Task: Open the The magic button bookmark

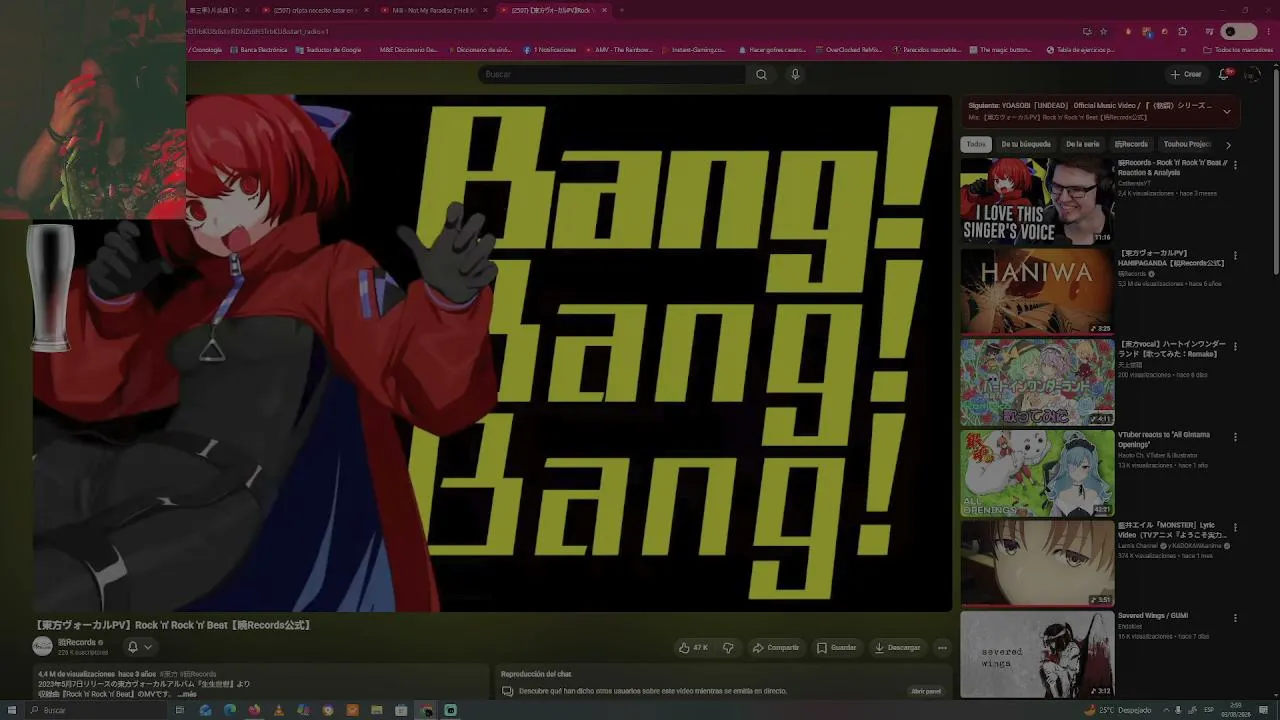Action: [x=1000, y=50]
